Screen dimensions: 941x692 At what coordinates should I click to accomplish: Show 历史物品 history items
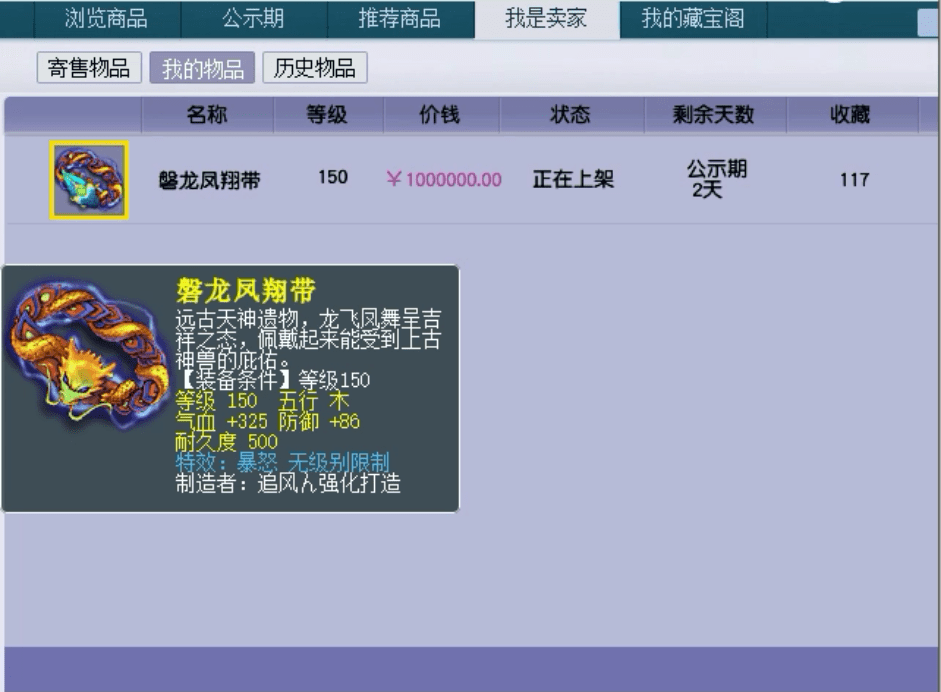[315, 68]
